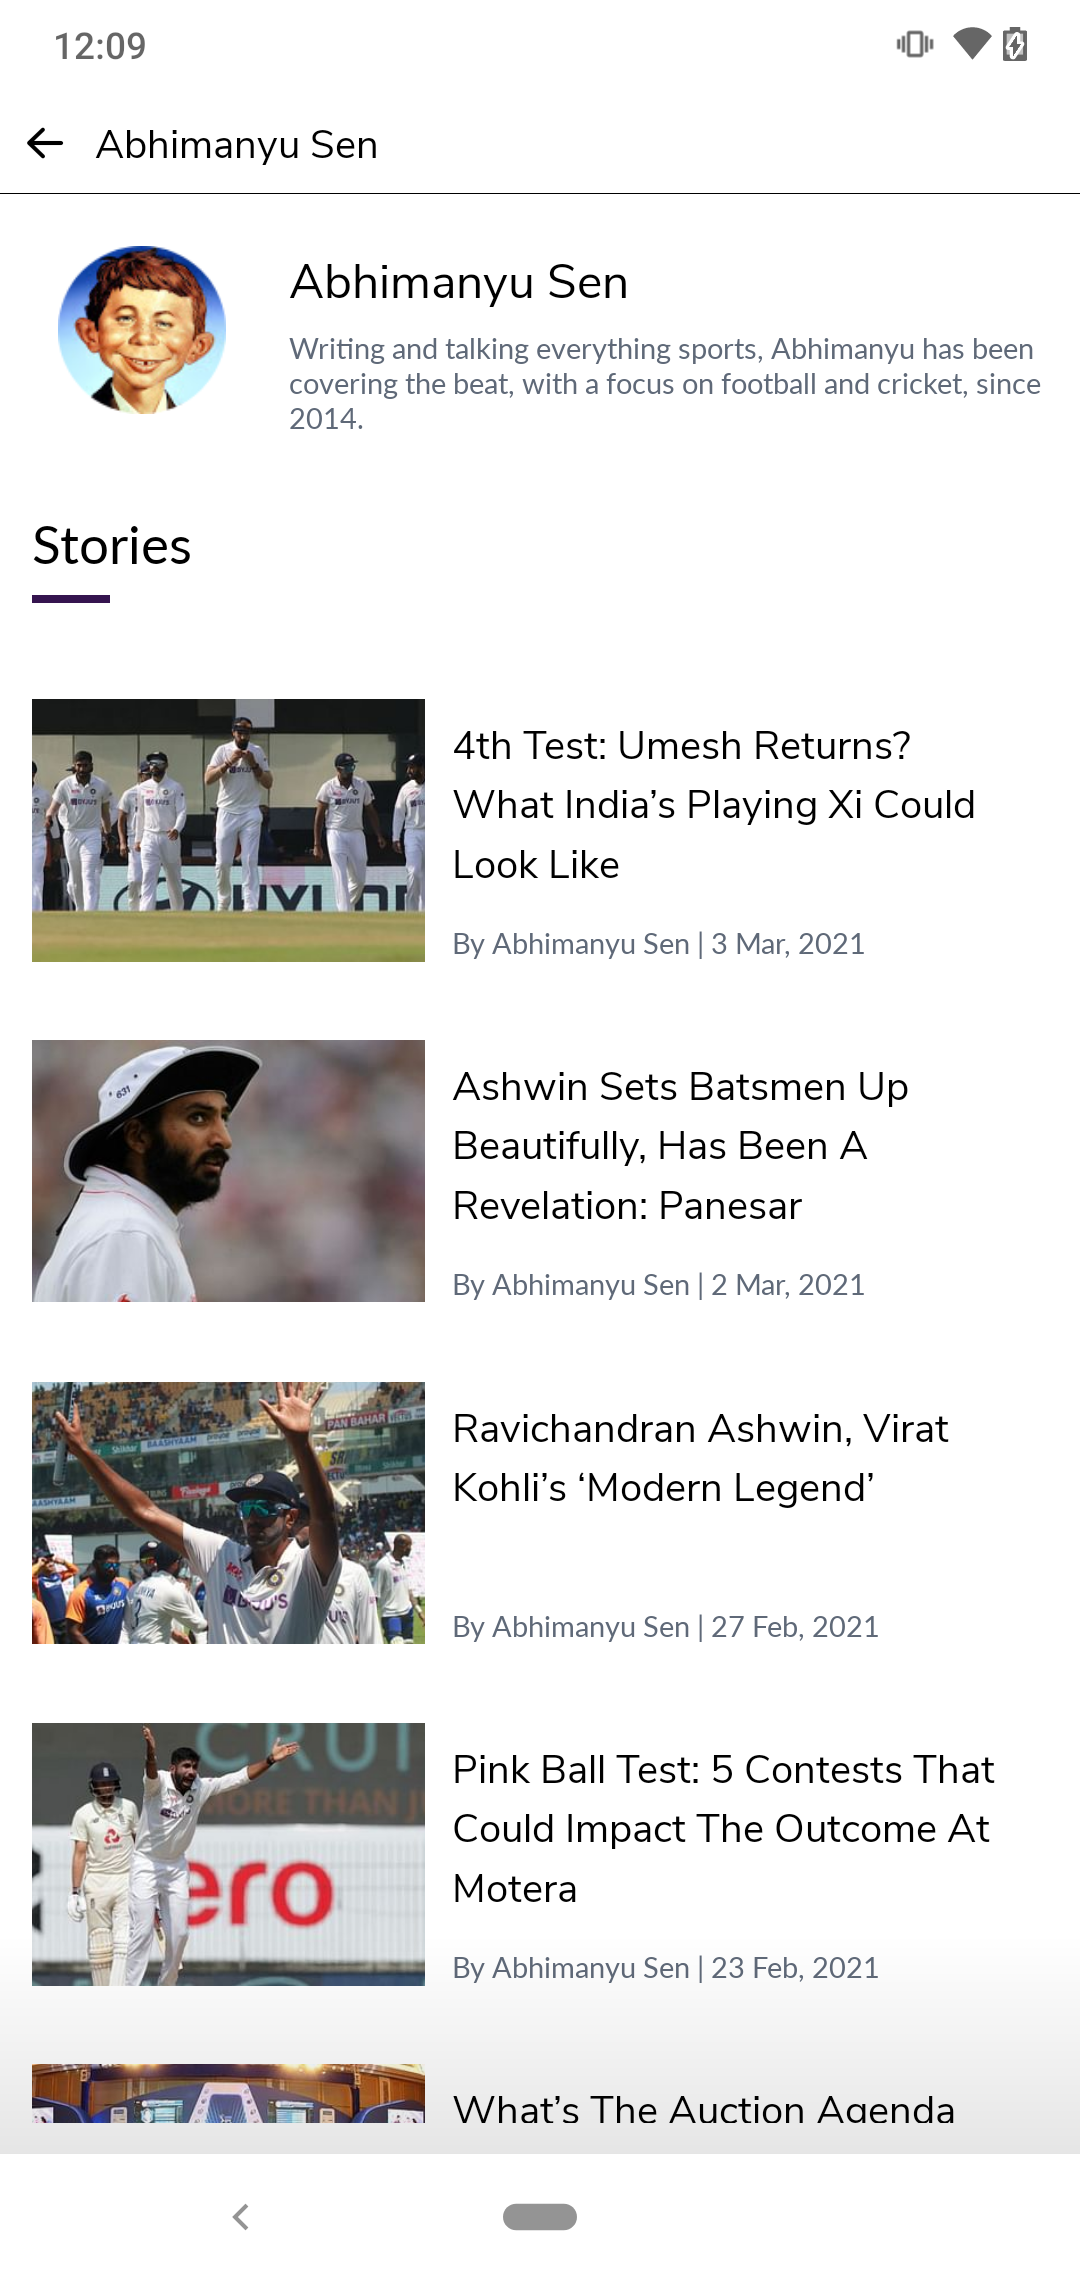Tap the Ashwin arms raised thumbnail

pyautogui.click(x=228, y=1513)
